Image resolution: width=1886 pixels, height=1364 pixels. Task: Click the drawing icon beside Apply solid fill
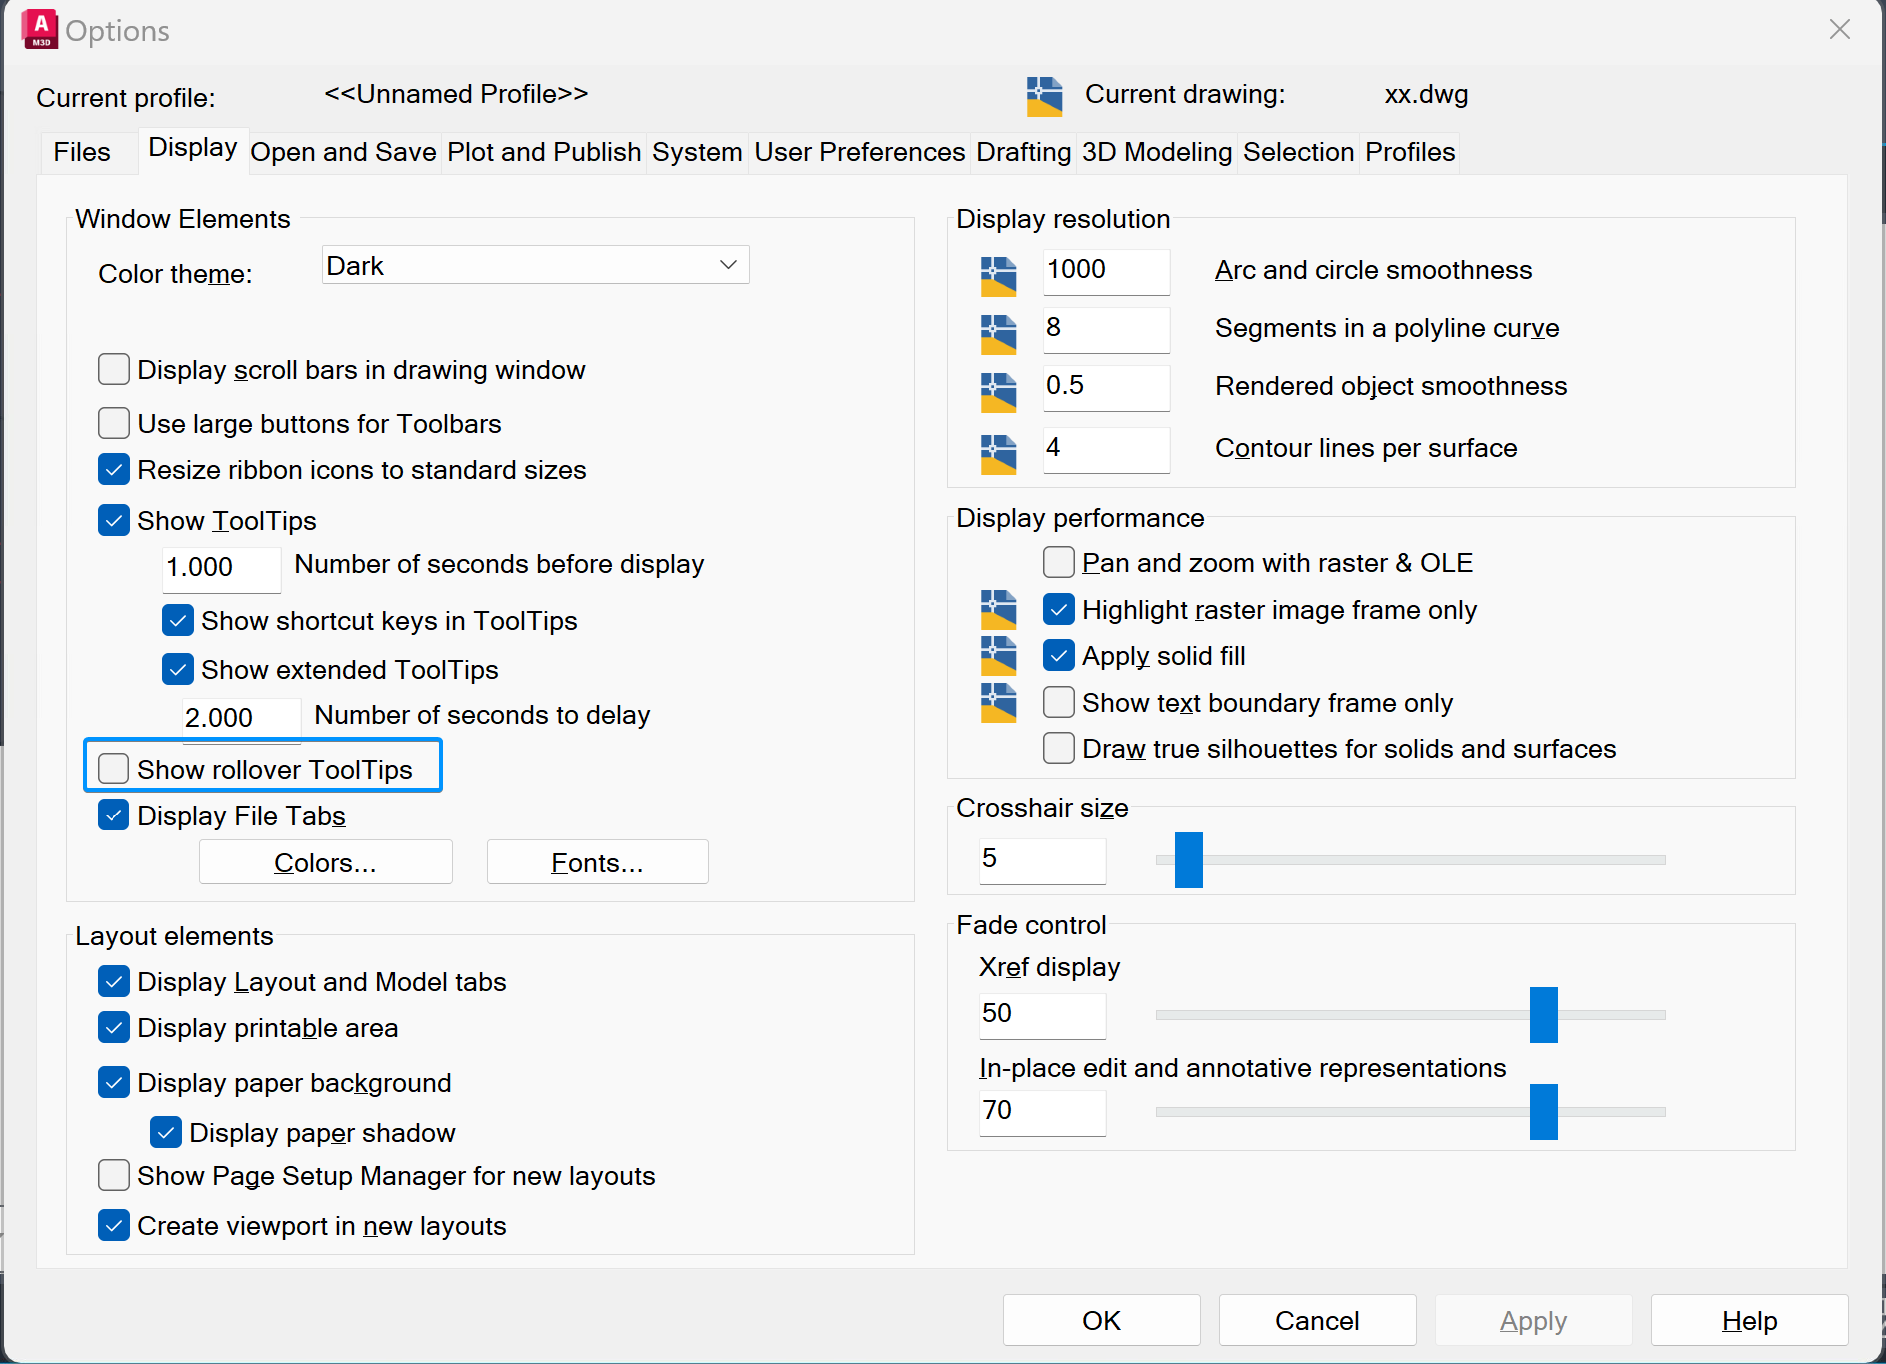(998, 656)
